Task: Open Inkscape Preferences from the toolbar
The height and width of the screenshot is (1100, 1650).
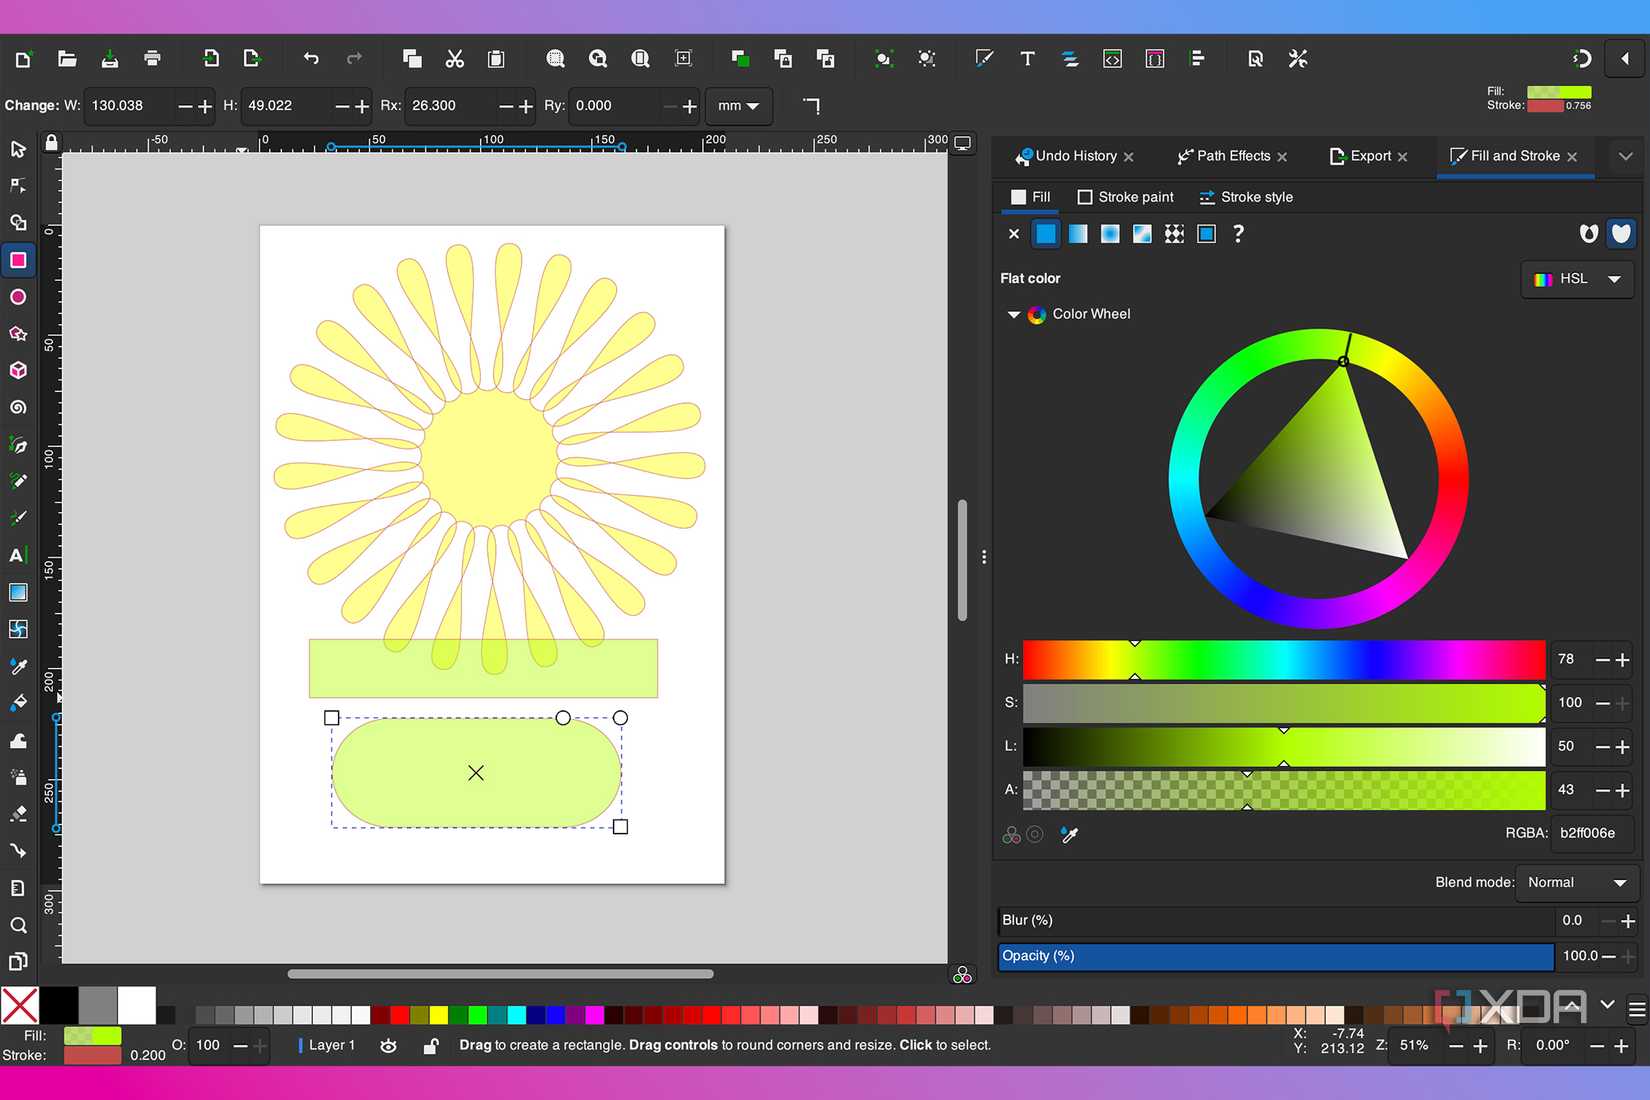Action: (x=1297, y=59)
